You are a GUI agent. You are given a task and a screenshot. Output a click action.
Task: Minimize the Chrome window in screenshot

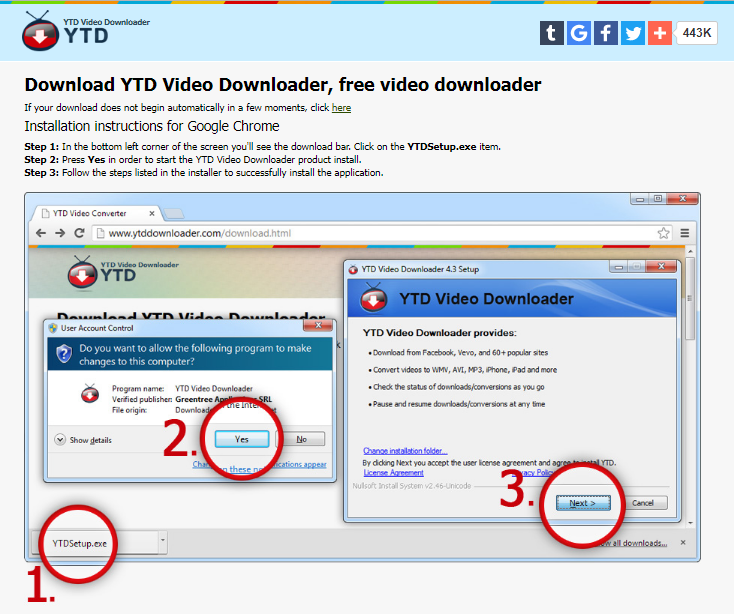point(640,198)
